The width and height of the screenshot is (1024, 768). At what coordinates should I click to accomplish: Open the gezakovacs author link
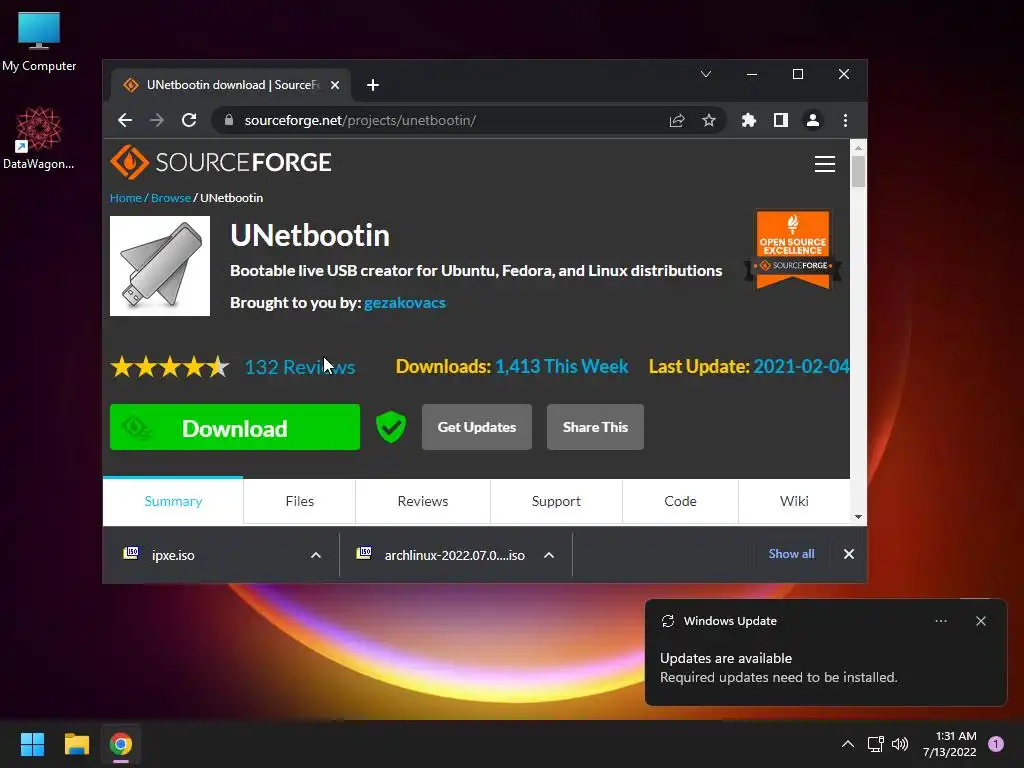(405, 302)
